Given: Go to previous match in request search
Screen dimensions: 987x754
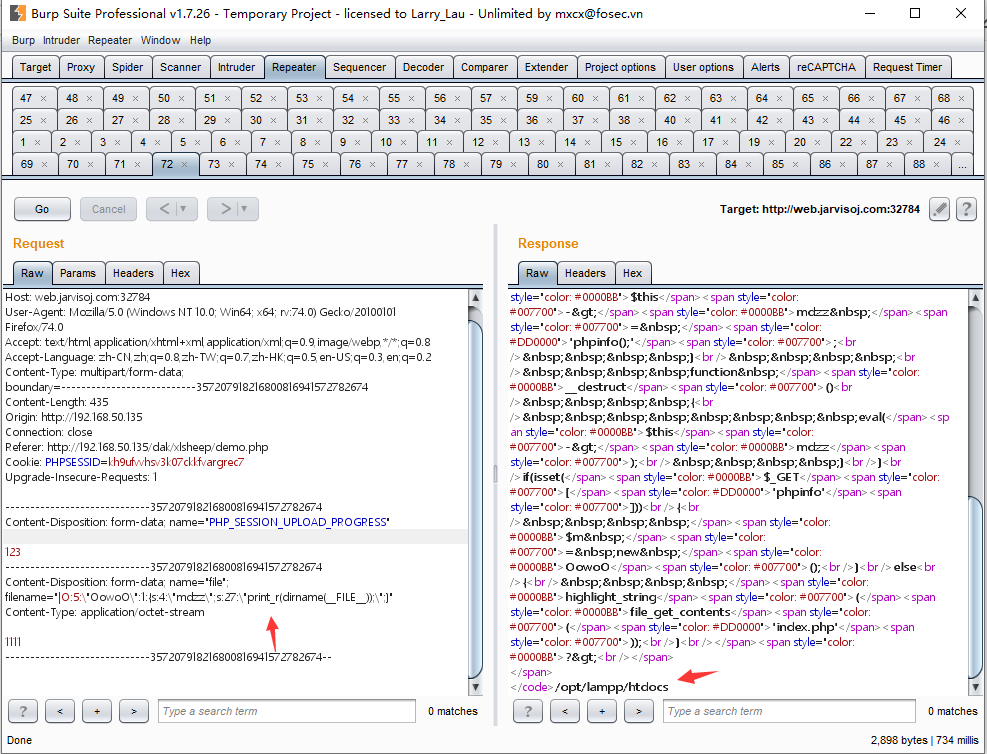Looking at the screenshot, I should coord(60,711).
